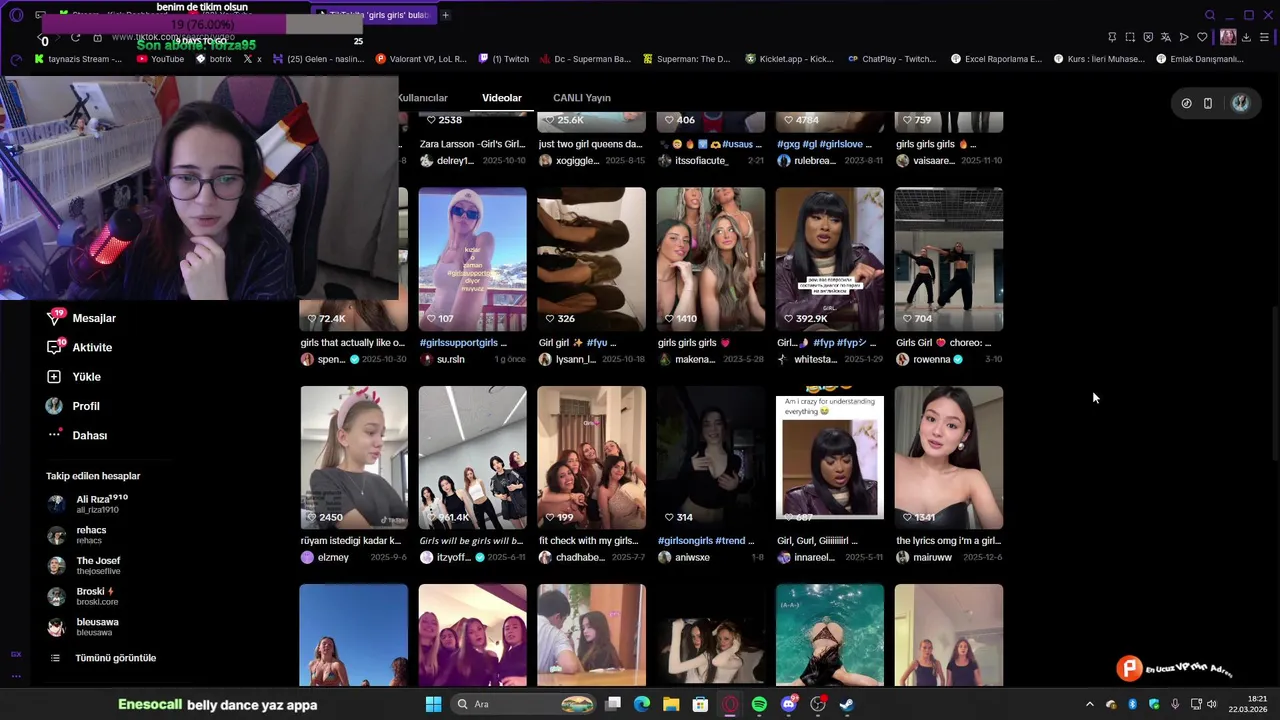The image size is (1280, 720).
Task: Open Spotify from the taskbar
Action: [x=759, y=704]
